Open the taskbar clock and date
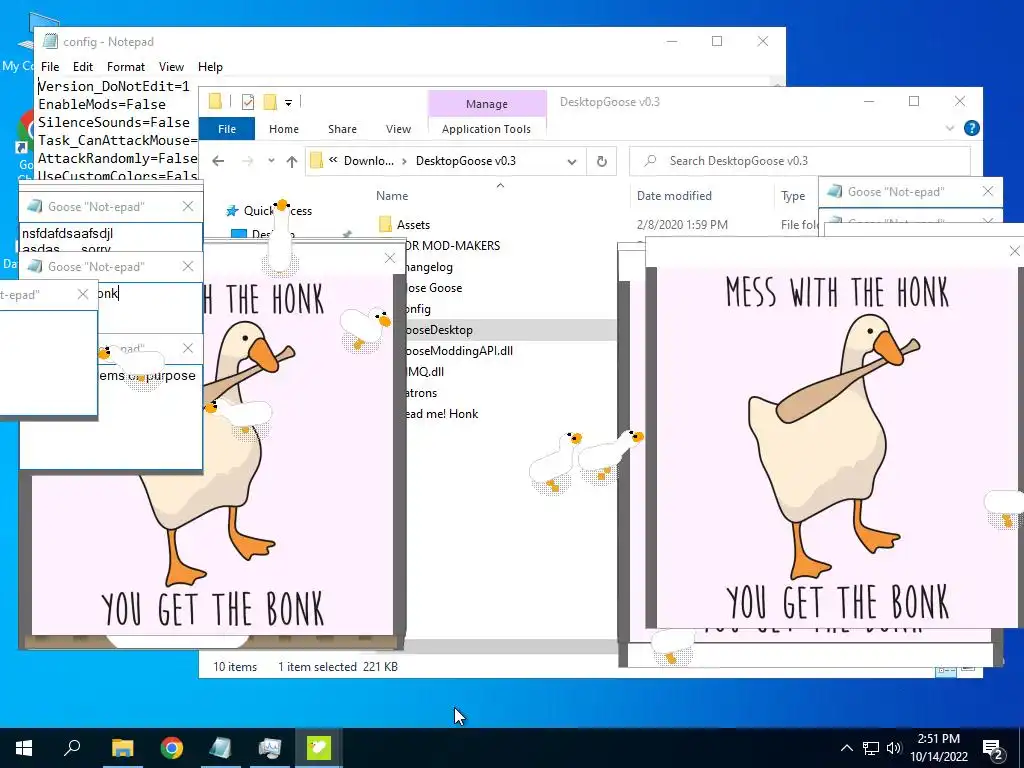The width and height of the screenshot is (1024, 768). pos(938,748)
